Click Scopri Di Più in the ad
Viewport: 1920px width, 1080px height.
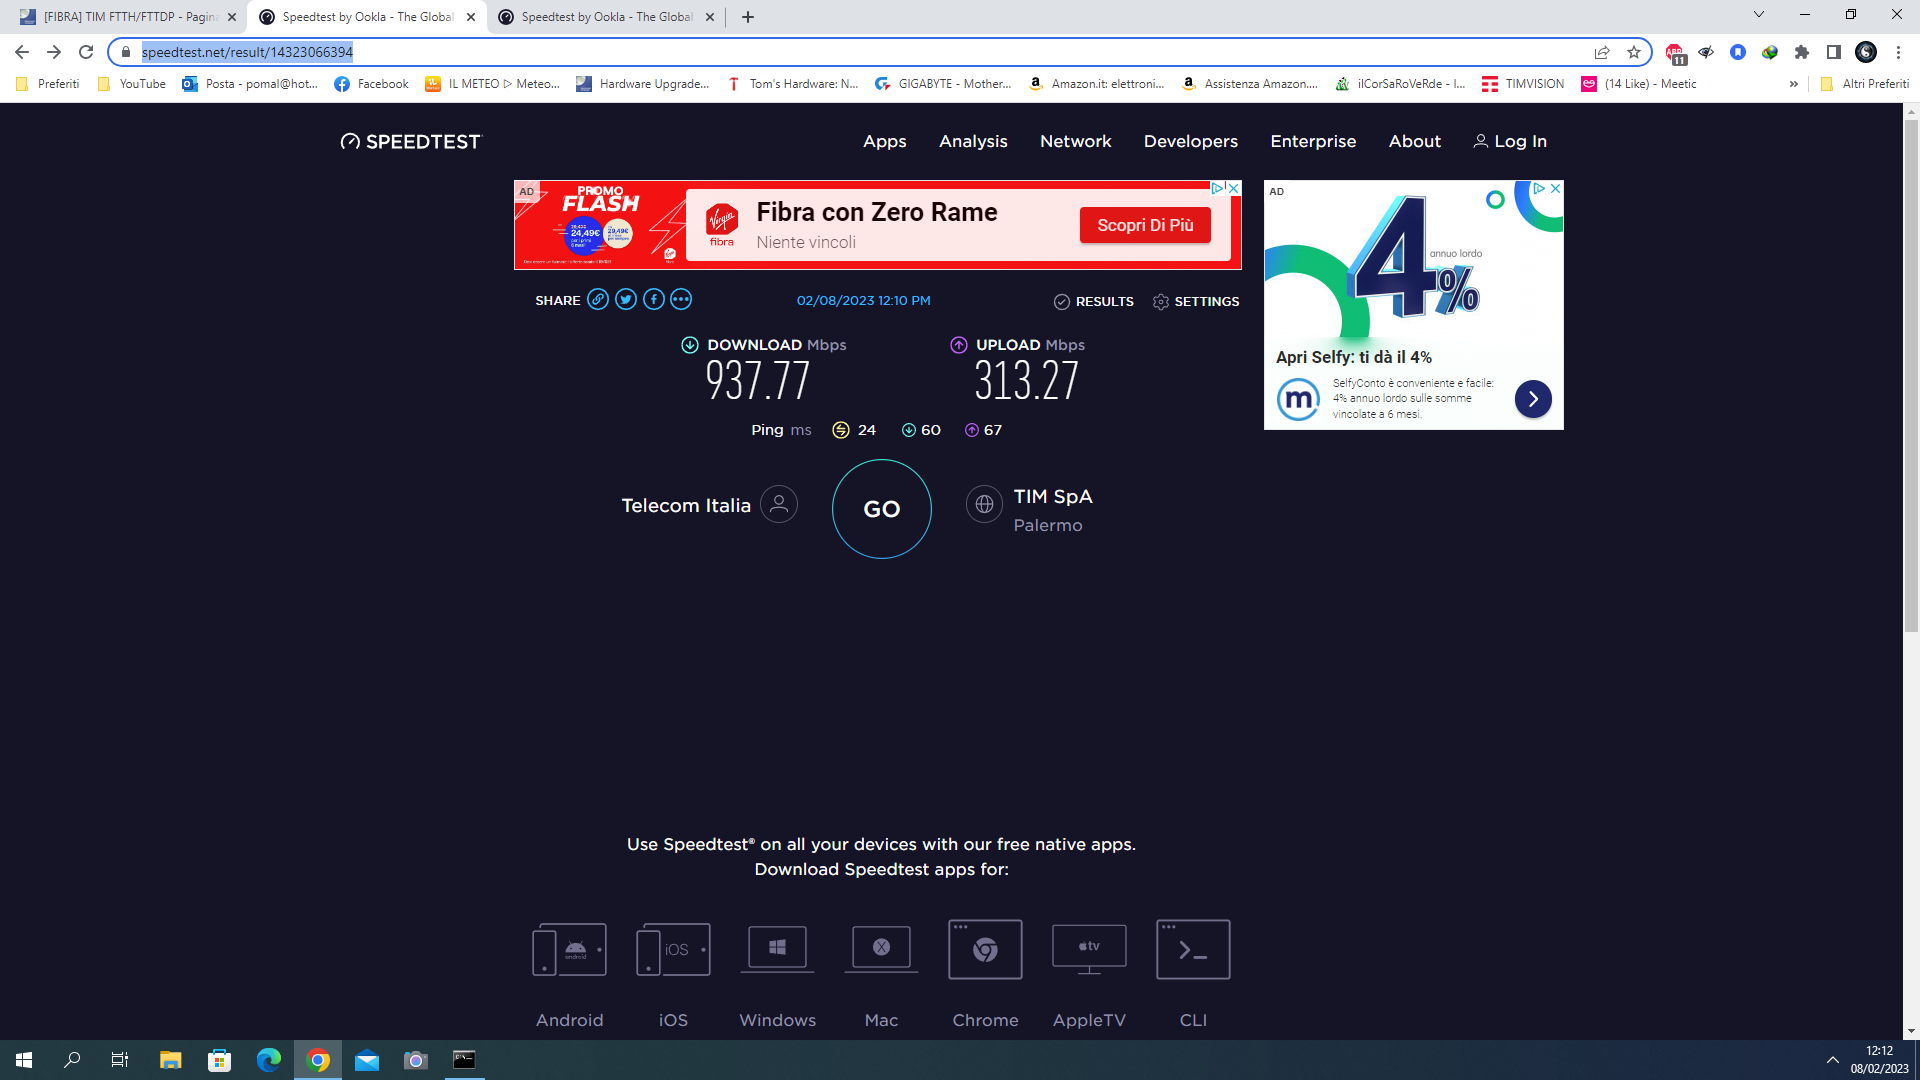coord(1145,225)
